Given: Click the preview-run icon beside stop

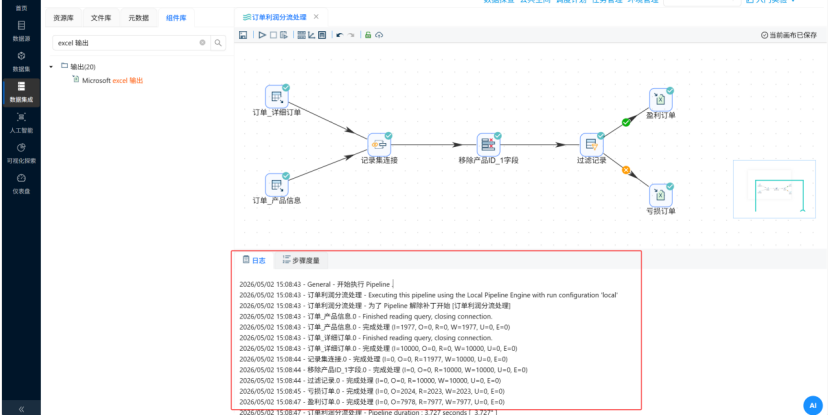Looking at the screenshot, I should click(x=284, y=35).
